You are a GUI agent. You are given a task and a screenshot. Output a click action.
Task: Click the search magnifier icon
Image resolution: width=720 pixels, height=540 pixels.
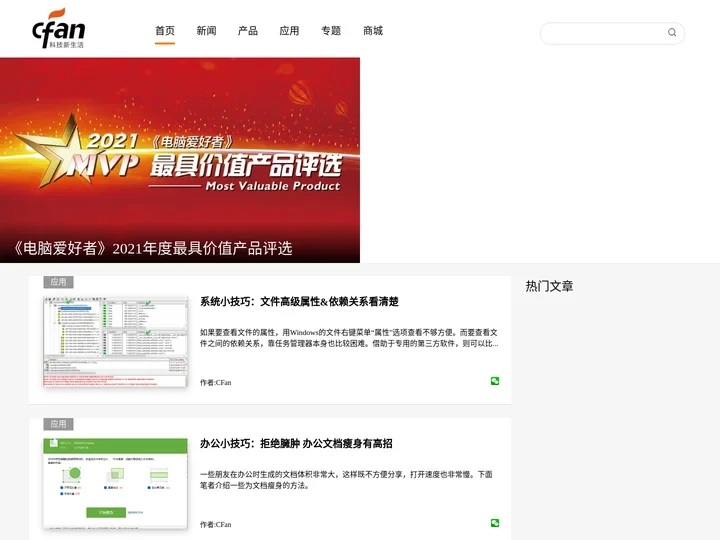(x=672, y=32)
